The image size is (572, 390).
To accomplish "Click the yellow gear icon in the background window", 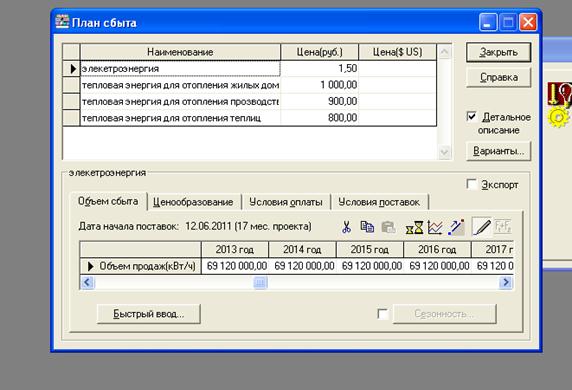I will click(x=558, y=118).
